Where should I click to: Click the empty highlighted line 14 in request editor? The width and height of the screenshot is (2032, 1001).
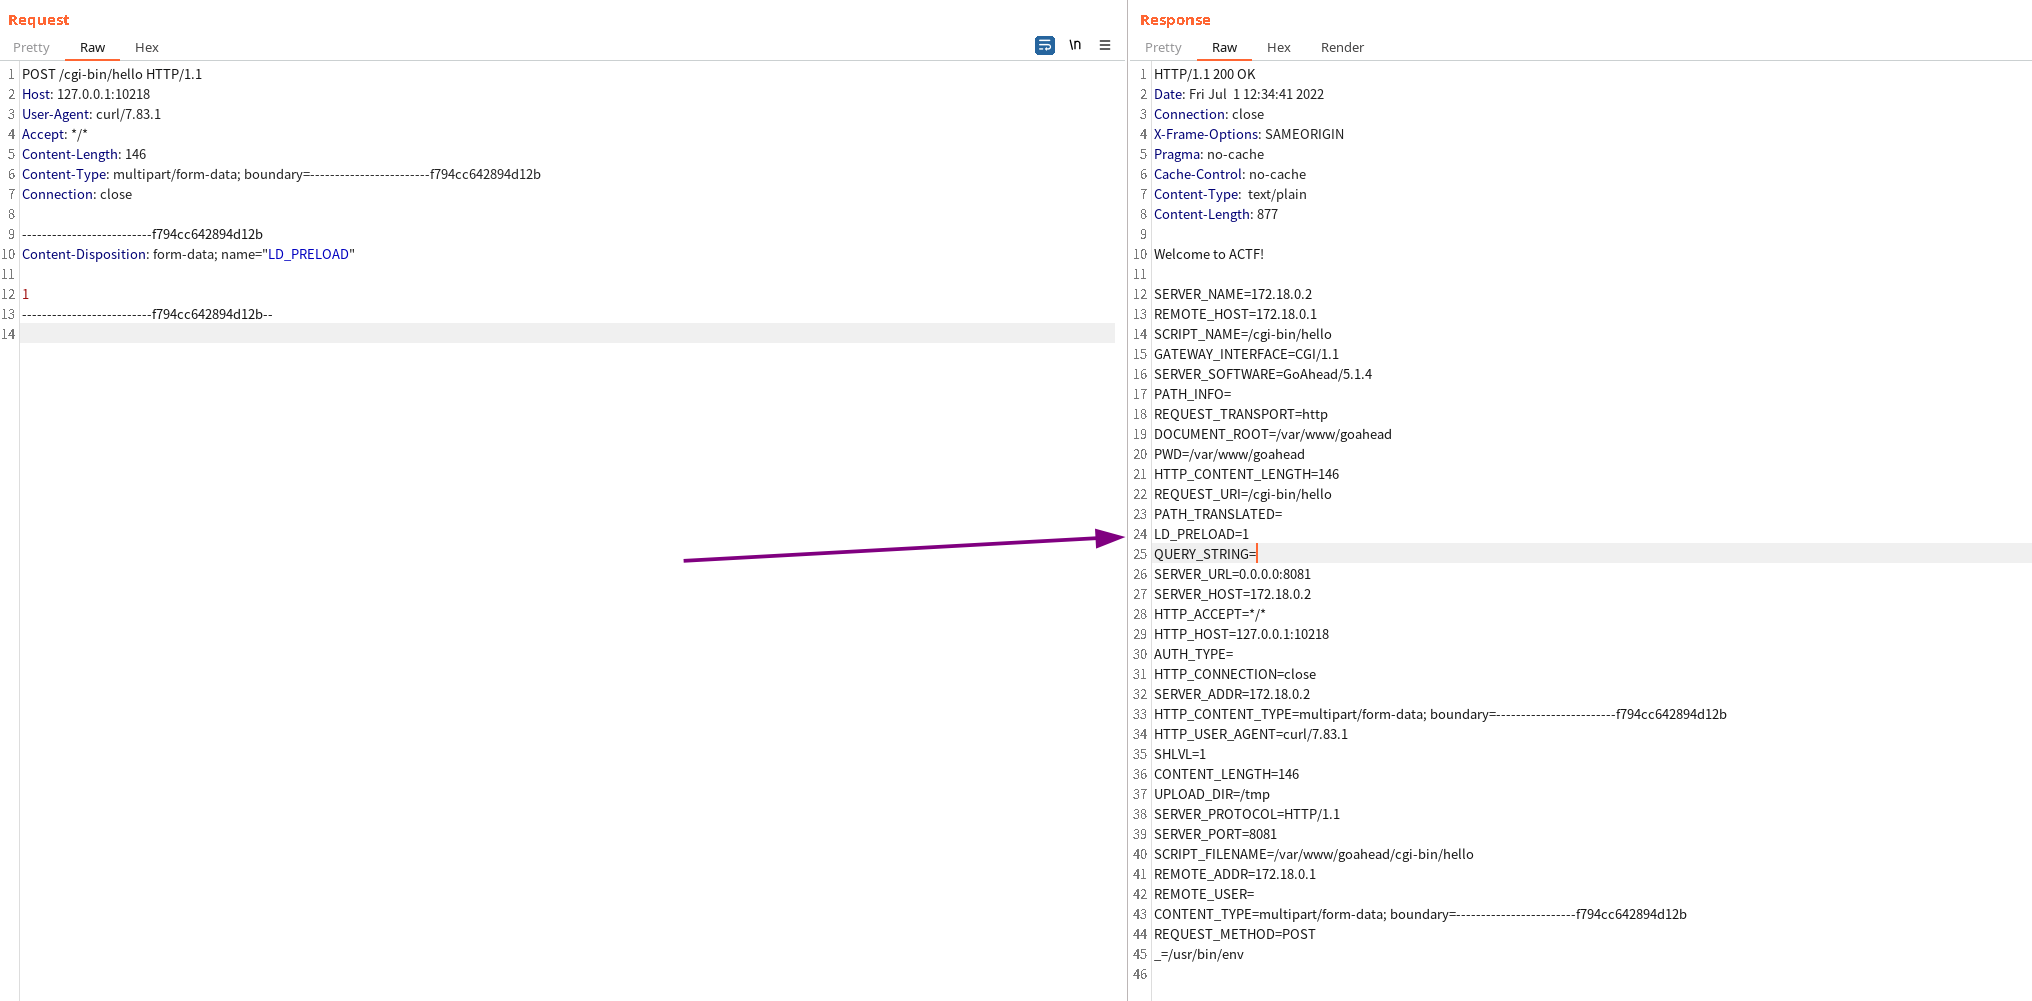[x=567, y=334]
